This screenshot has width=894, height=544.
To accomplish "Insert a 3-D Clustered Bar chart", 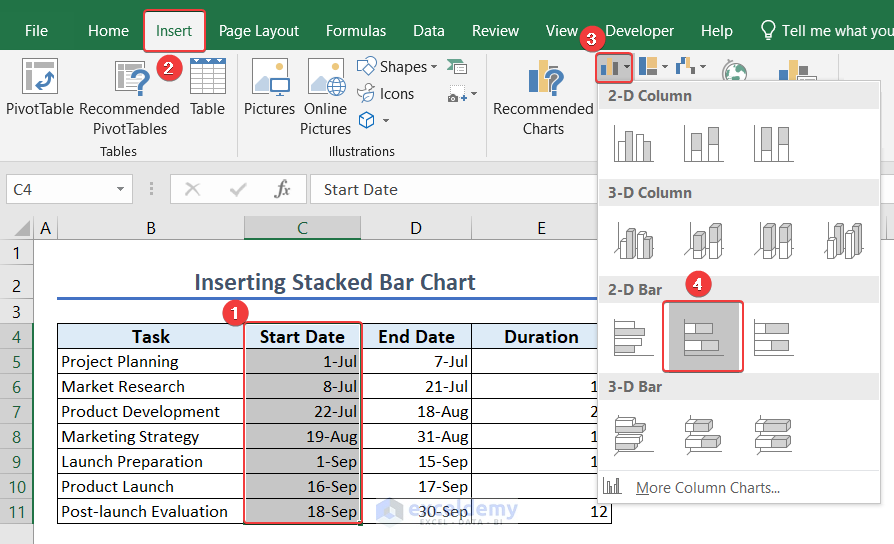I will [x=633, y=435].
